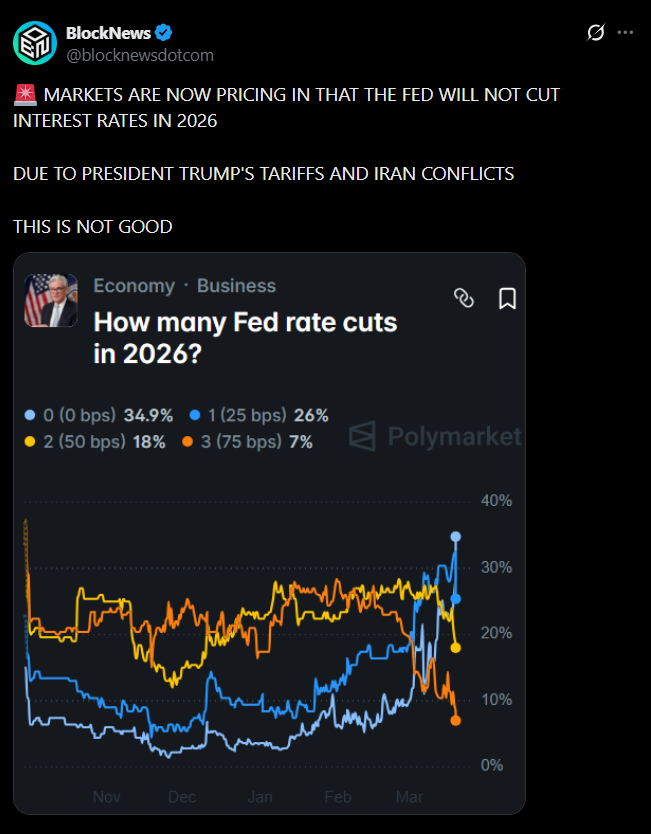Open the BlockNews display name

107,33
